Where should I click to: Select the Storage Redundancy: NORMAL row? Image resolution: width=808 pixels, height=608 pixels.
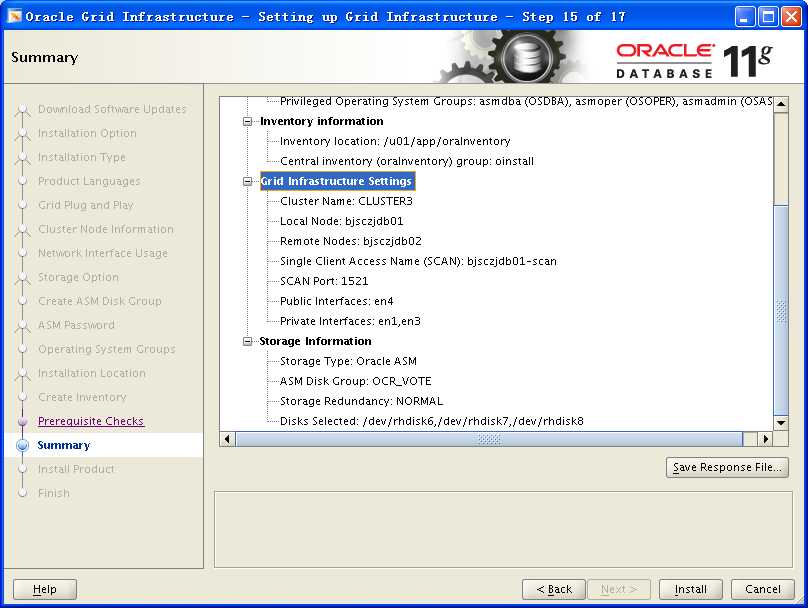pos(361,401)
